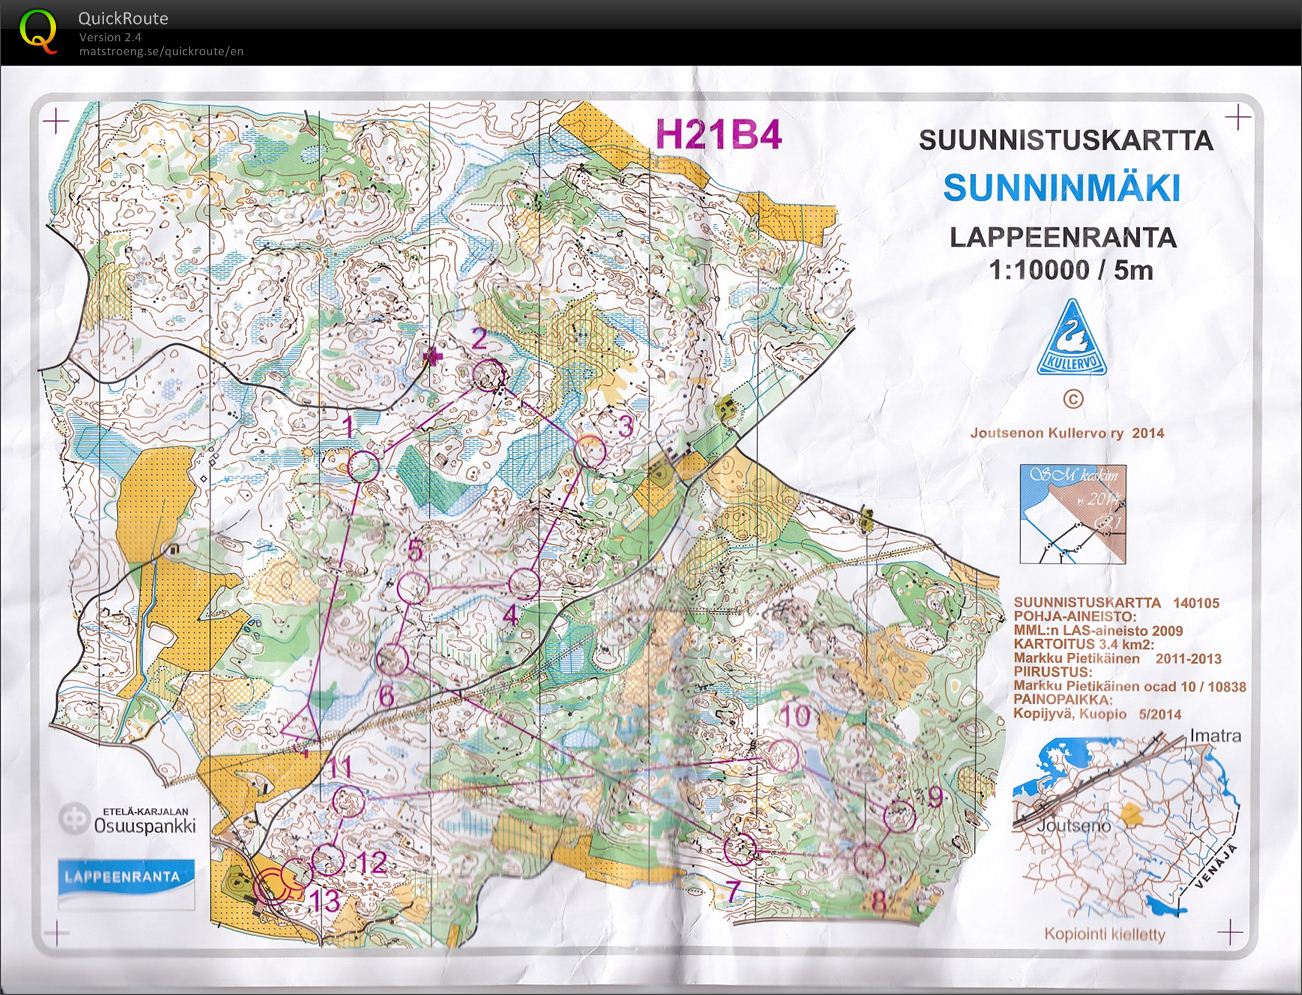
Task: Select control circle 9 on the map
Action: coord(901,816)
